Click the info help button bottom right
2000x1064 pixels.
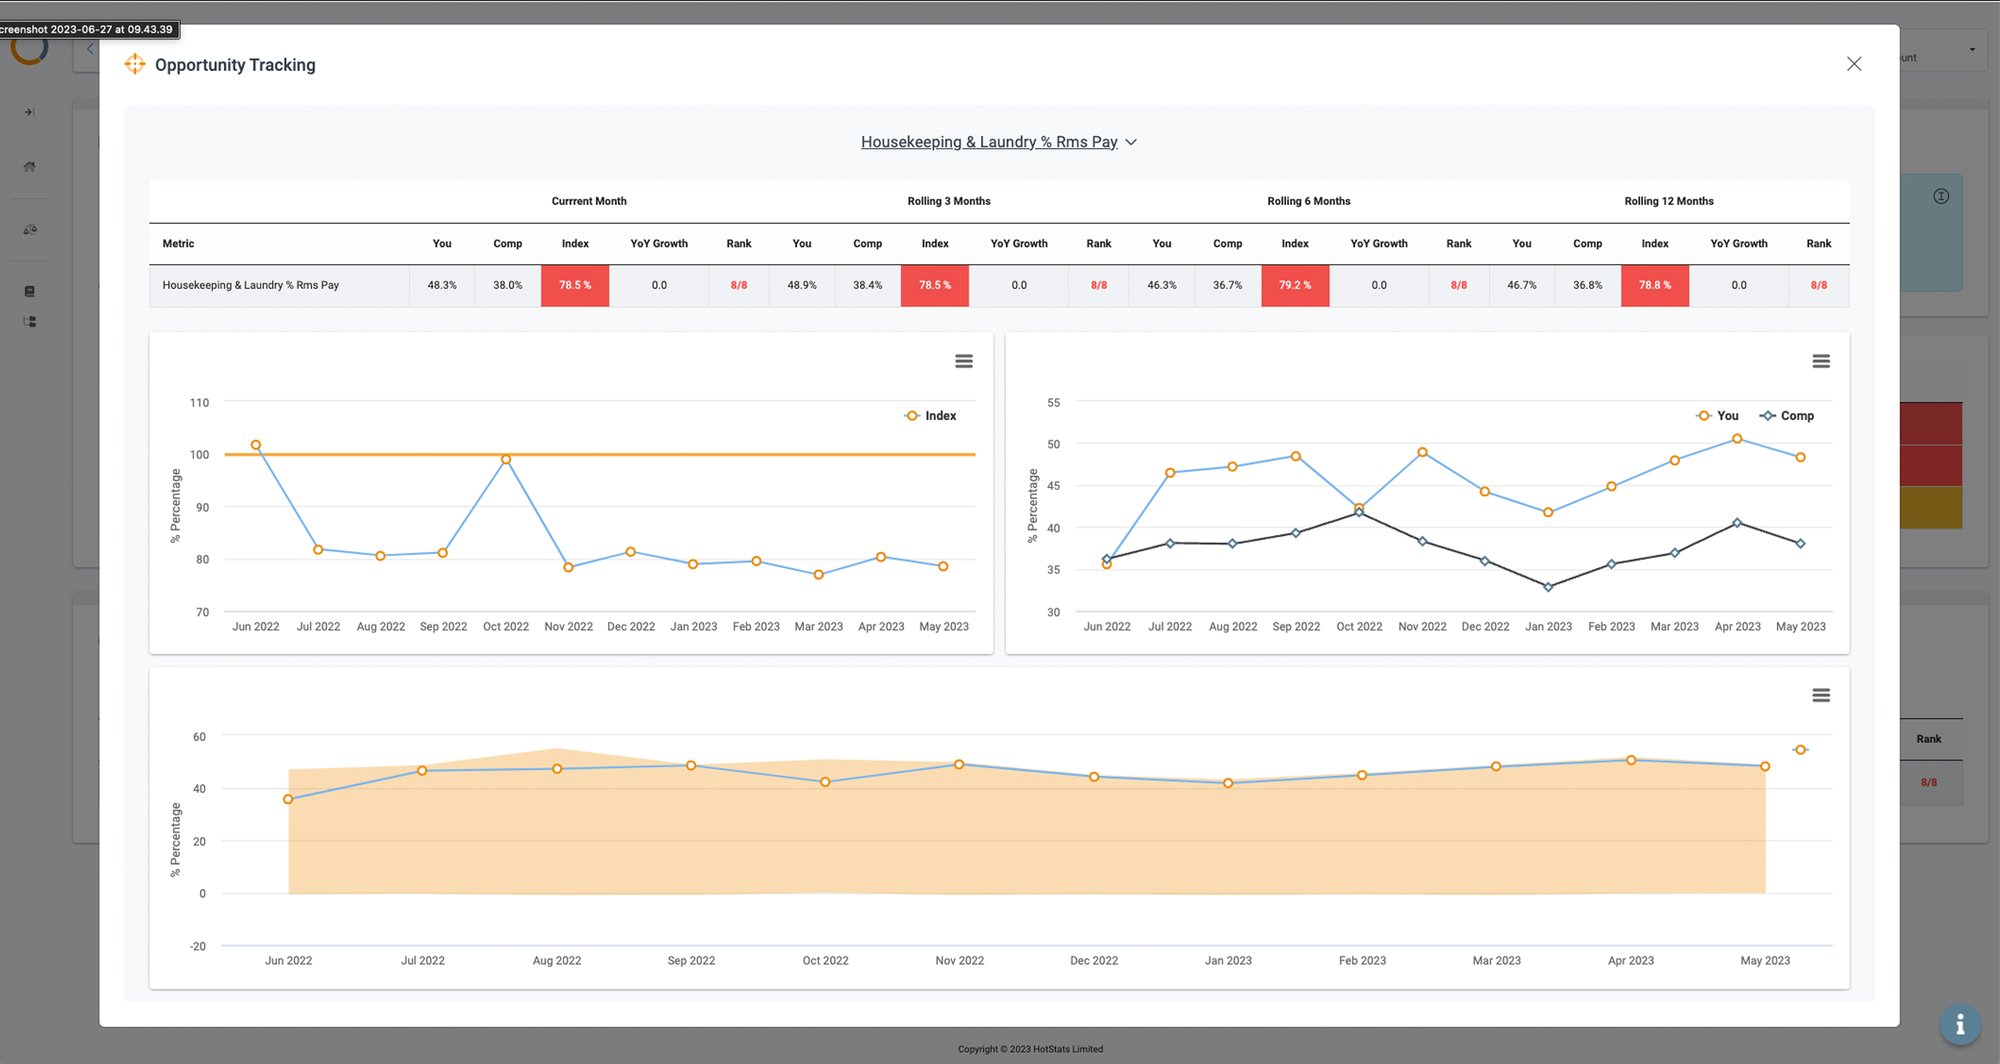[1960, 1025]
